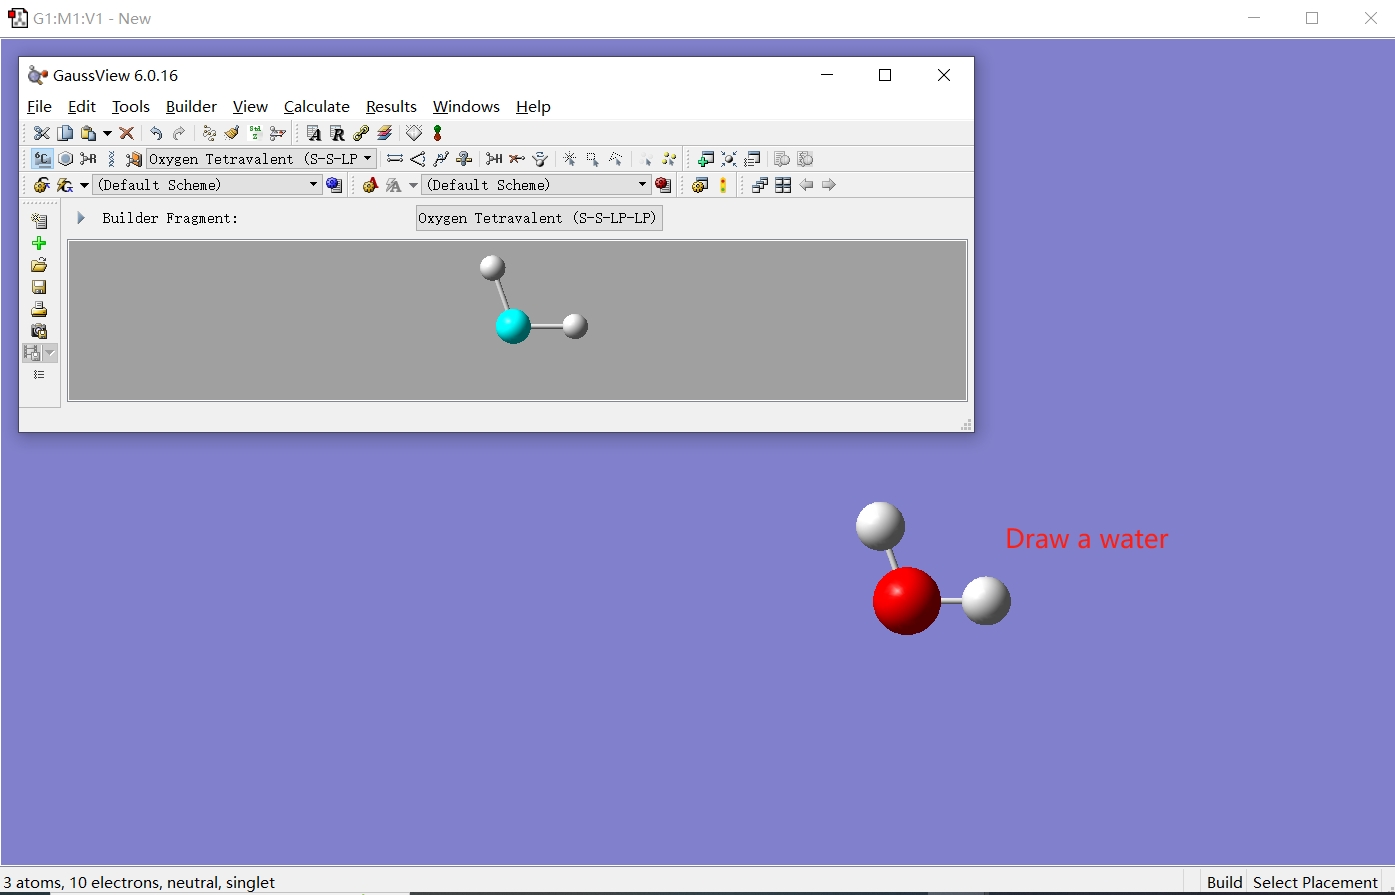1395x895 pixels.
Task: Select the Inquire question-mark tool
Action: [x=464, y=159]
